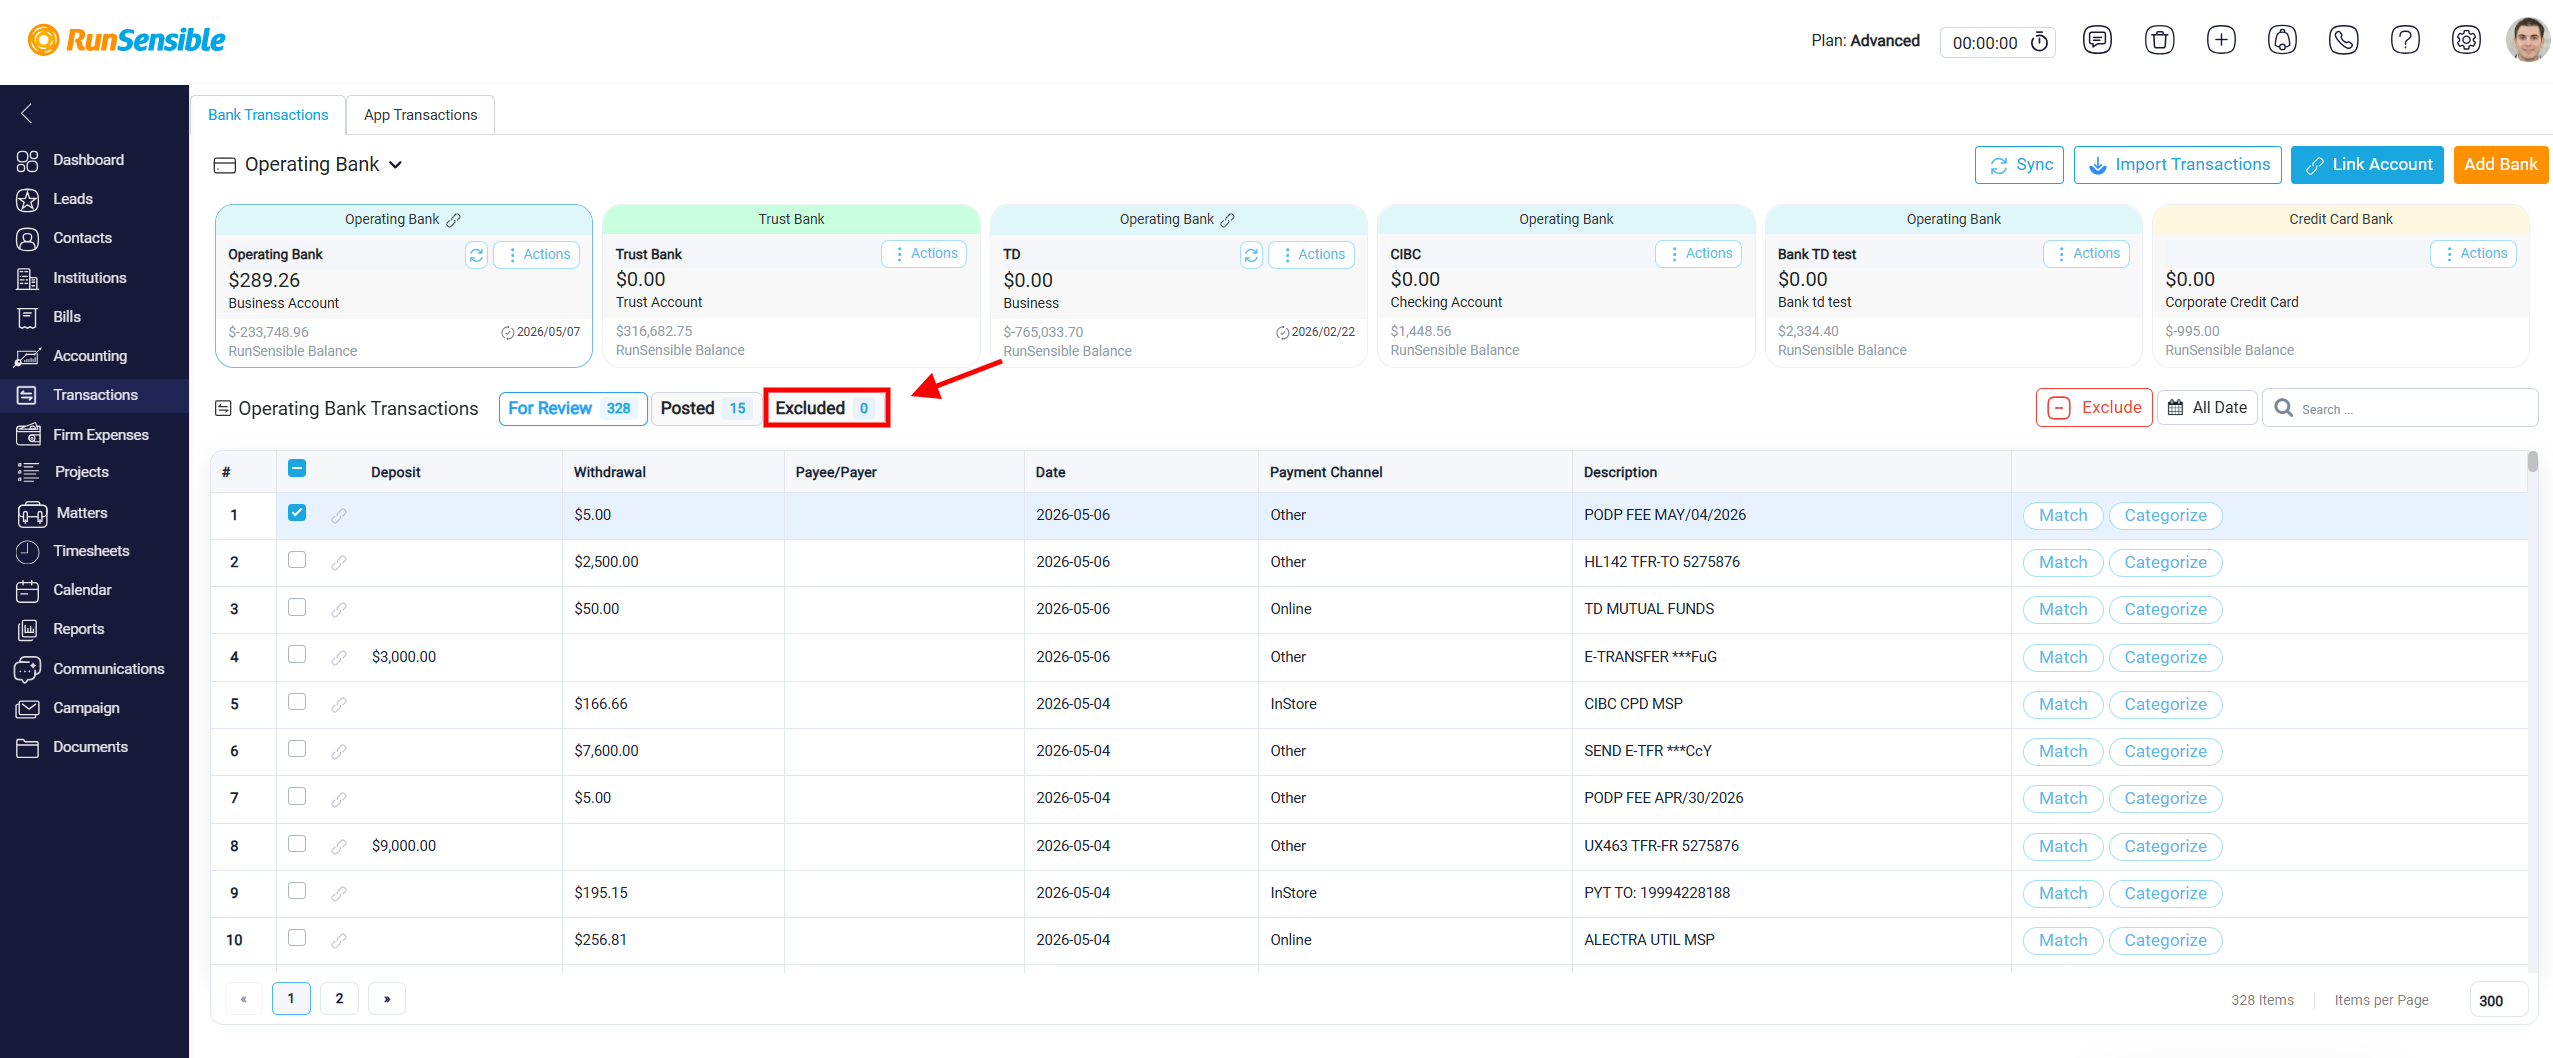Open notifications bell icon
2553x1058 pixels.
click(2282, 40)
